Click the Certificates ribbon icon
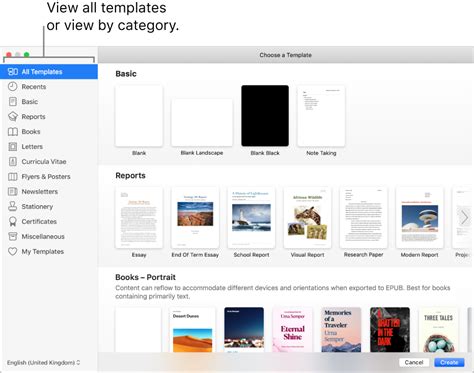The image size is (474, 373). click(x=13, y=222)
